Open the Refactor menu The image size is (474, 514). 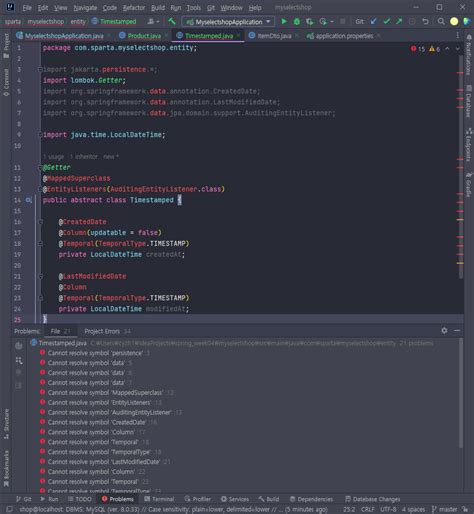[134, 7]
